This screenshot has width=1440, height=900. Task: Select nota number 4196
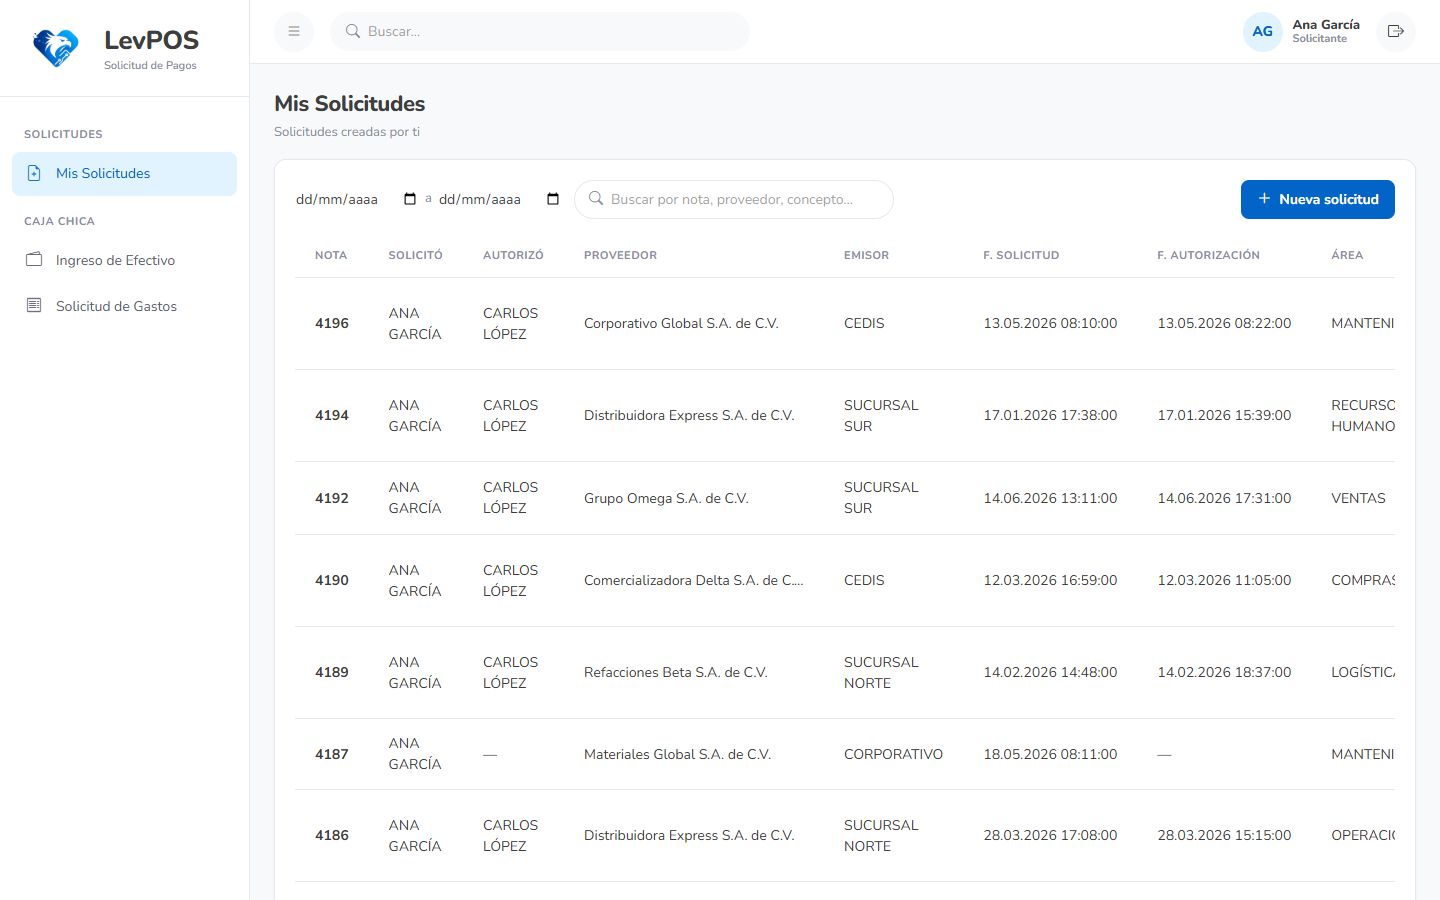coord(332,323)
